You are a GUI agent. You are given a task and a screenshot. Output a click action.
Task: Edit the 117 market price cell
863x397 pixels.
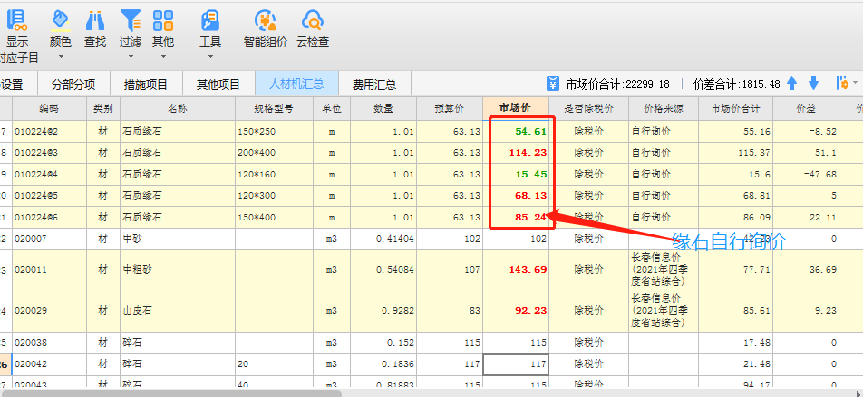click(x=516, y=365)
